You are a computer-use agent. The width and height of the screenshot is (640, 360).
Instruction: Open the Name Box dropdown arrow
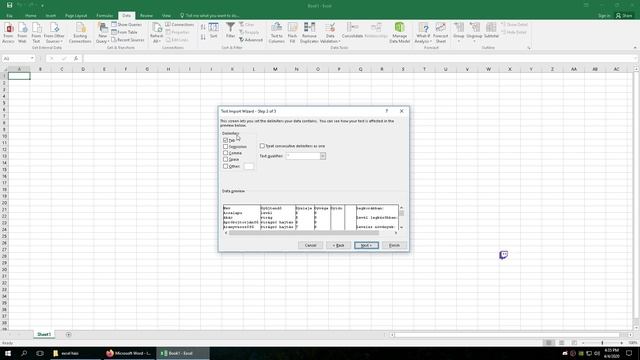coord(32,59)
